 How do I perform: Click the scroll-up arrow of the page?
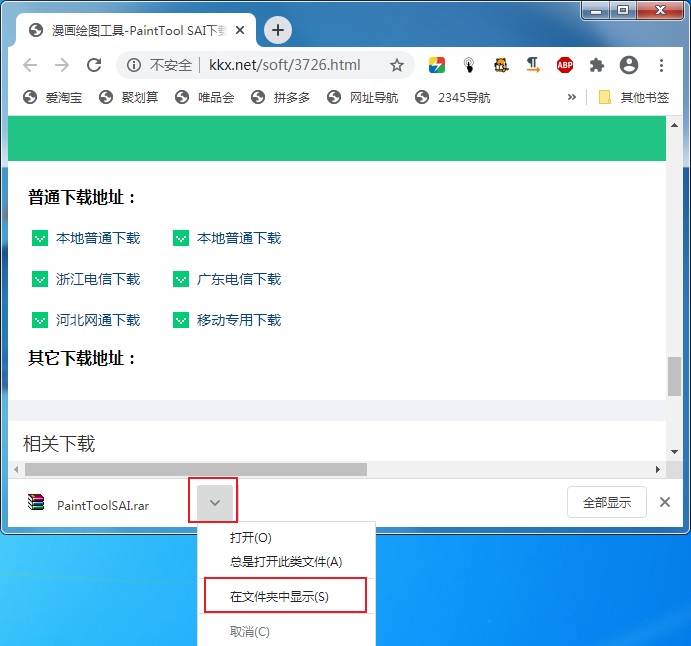(674, 125)
